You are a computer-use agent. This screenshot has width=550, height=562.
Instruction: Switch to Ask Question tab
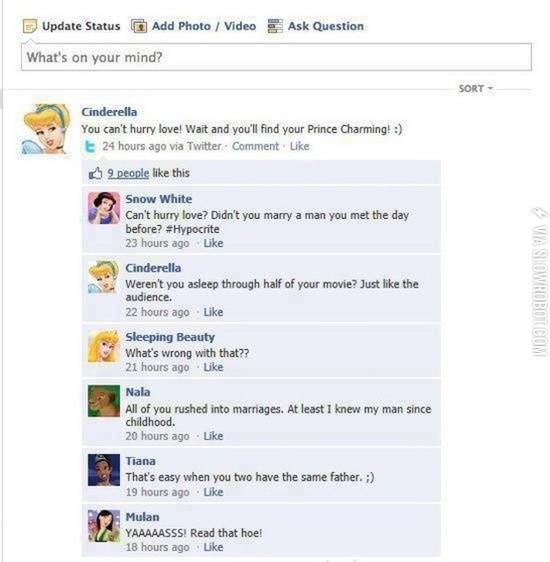[316, 26]
